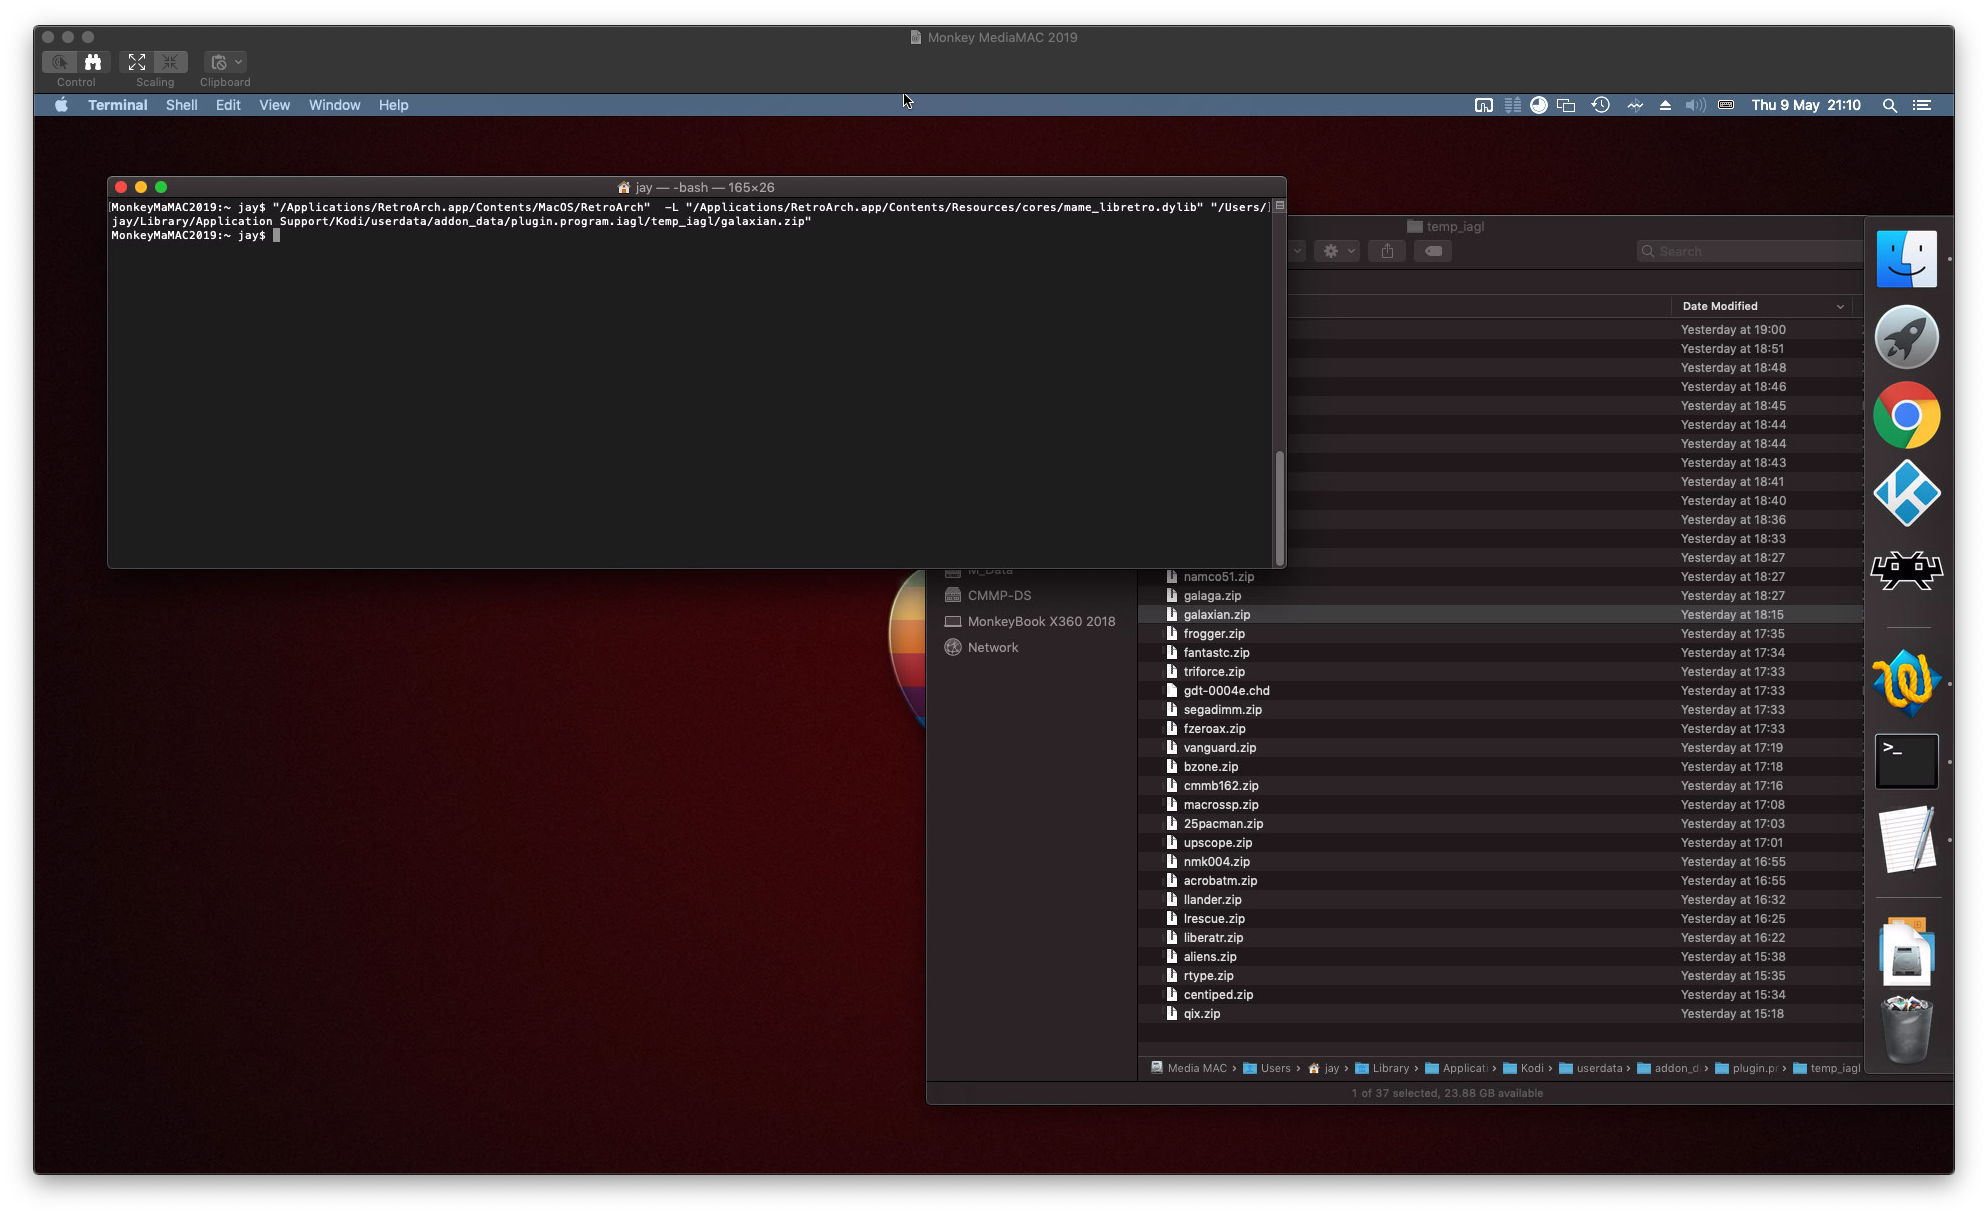This screenshot has height=1216, width=1988.
Task: Toggle the volume menu in the menu bar
Action: click(x=1695, y=105)
